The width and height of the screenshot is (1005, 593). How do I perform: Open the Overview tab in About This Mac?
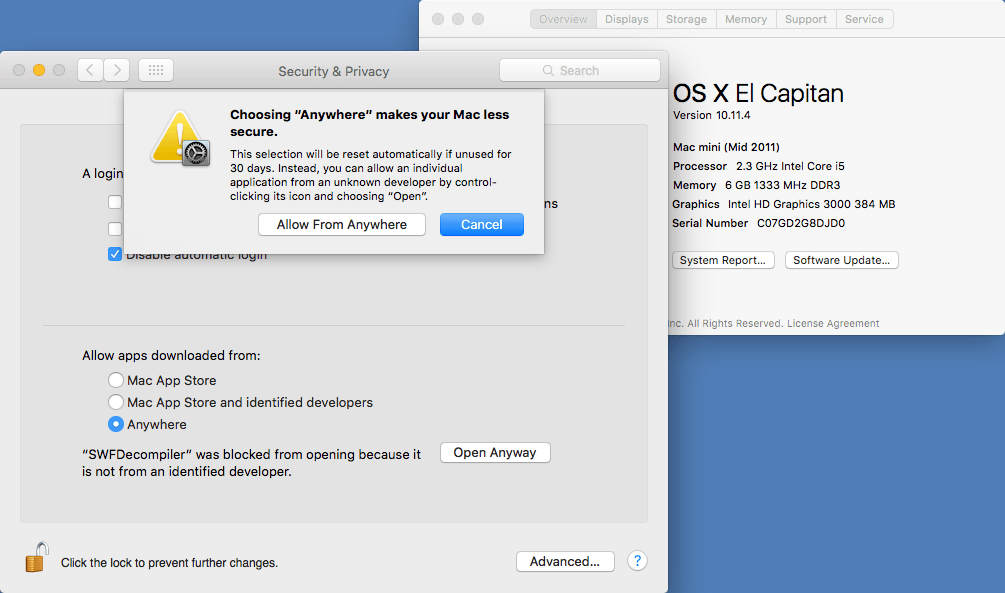(563, 19)
